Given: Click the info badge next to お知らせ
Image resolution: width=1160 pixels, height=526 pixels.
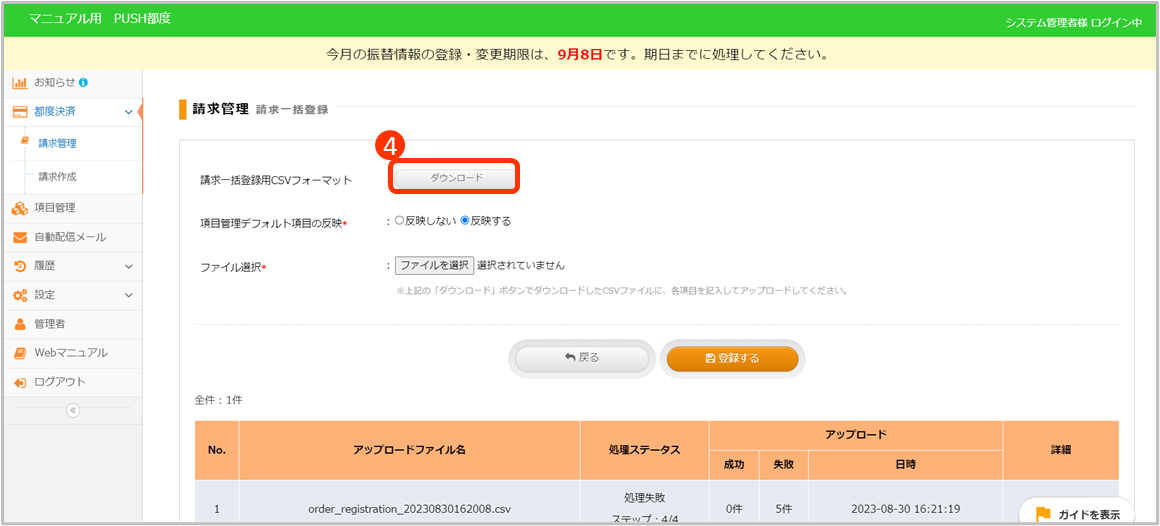Looking at the screenshot, I should tap(83, 82).
